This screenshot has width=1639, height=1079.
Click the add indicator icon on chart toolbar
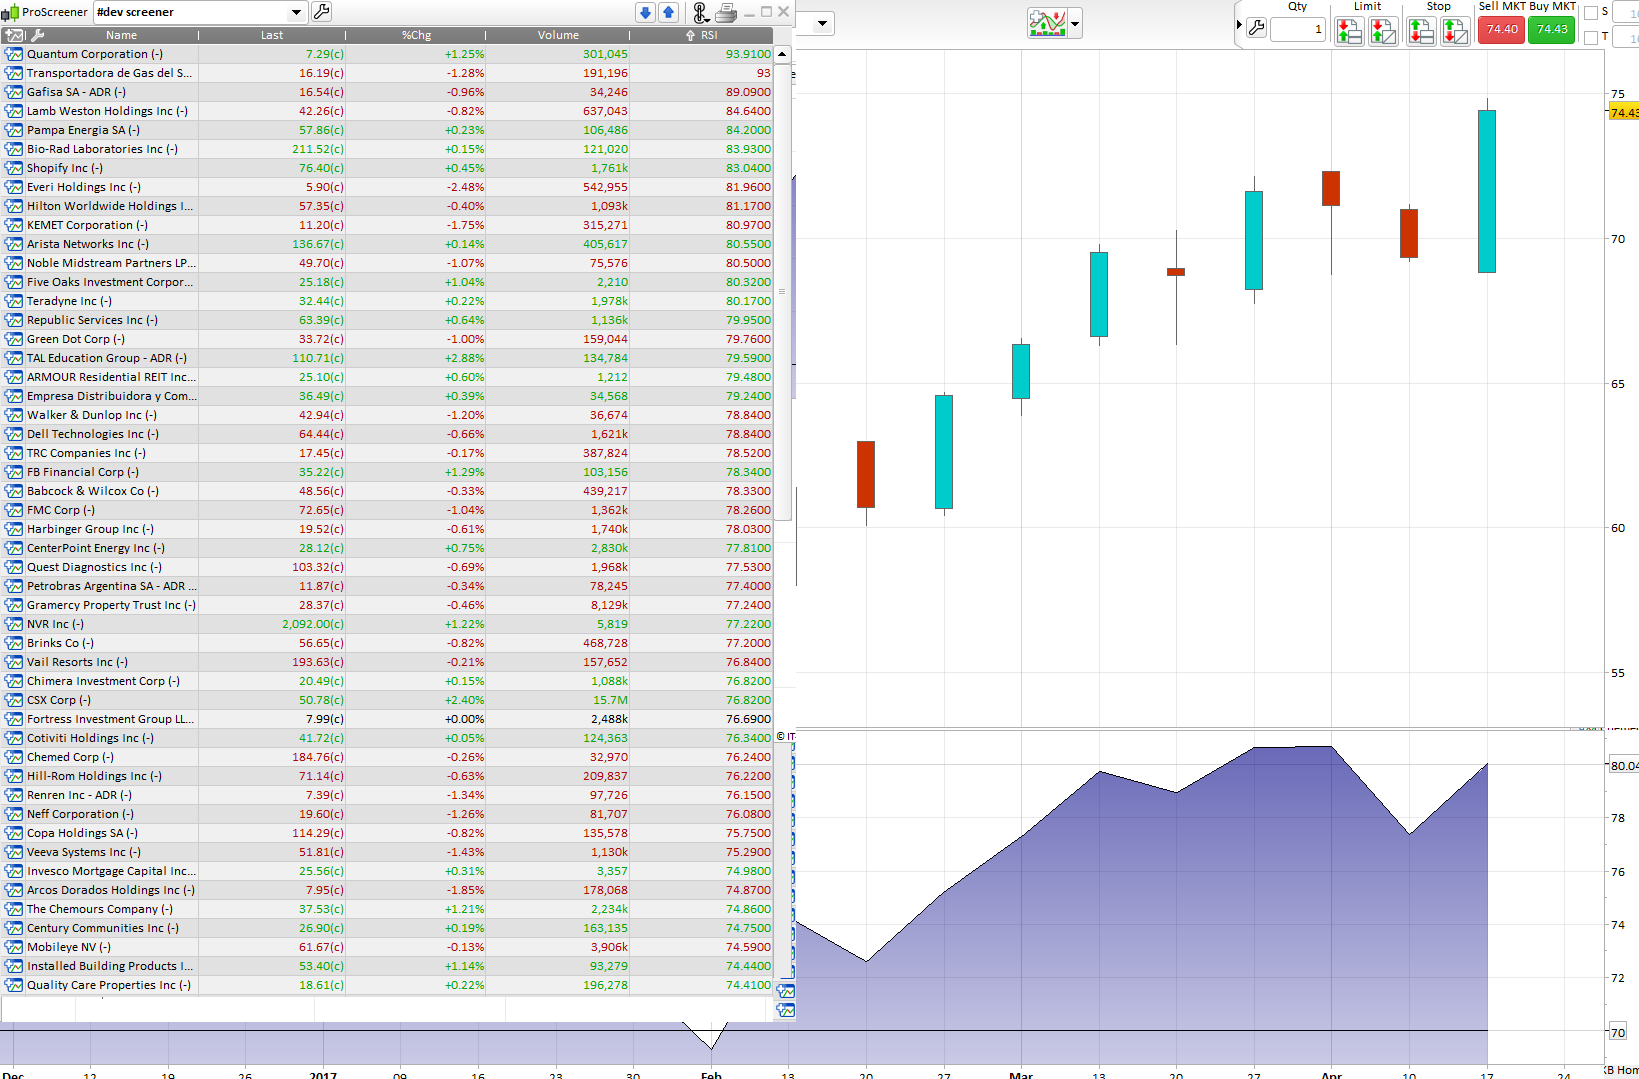(1047, 23)
